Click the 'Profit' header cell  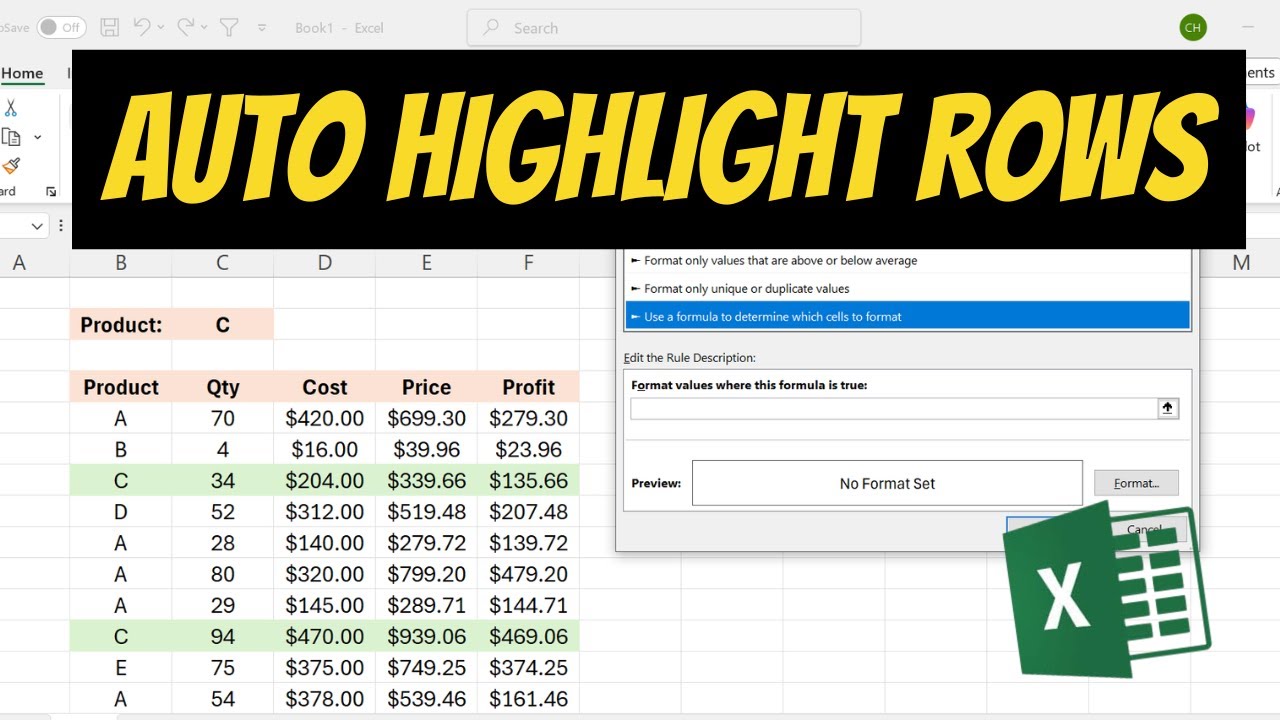pos(529,387)
